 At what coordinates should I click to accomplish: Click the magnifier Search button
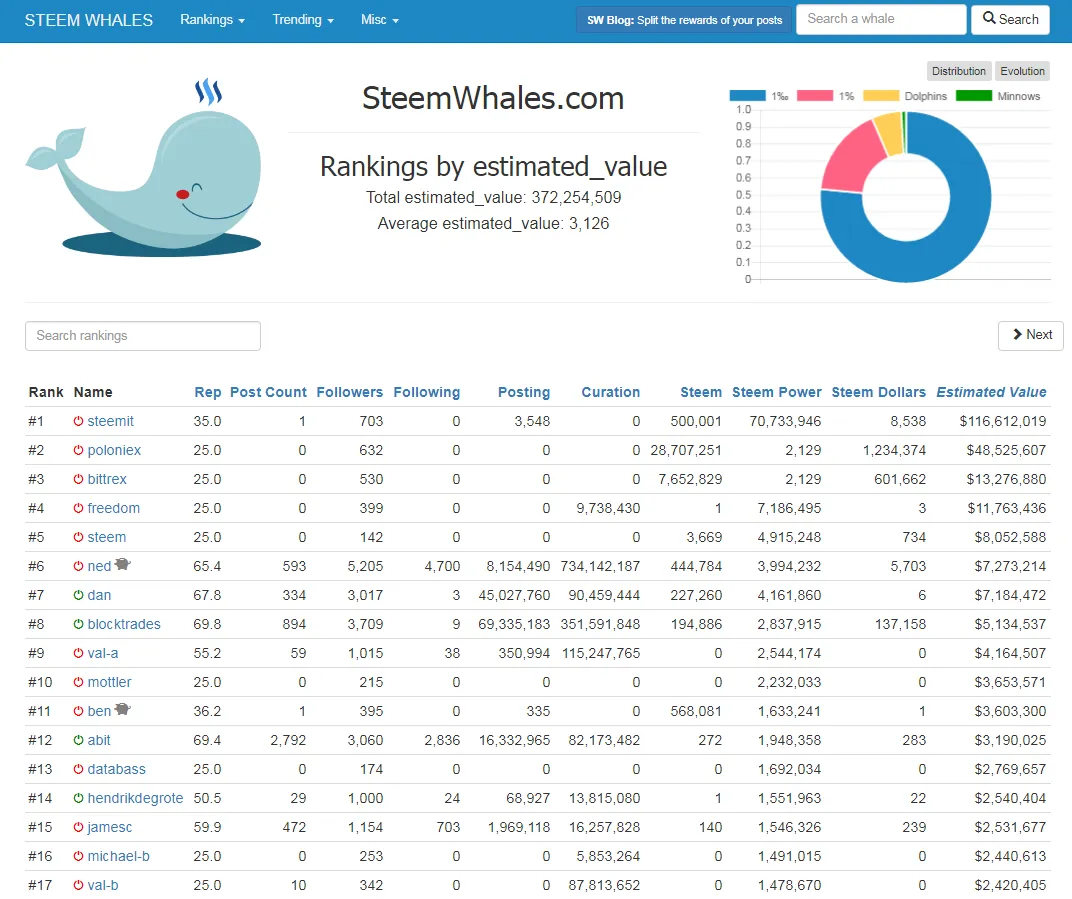[x=1010, y=19]
